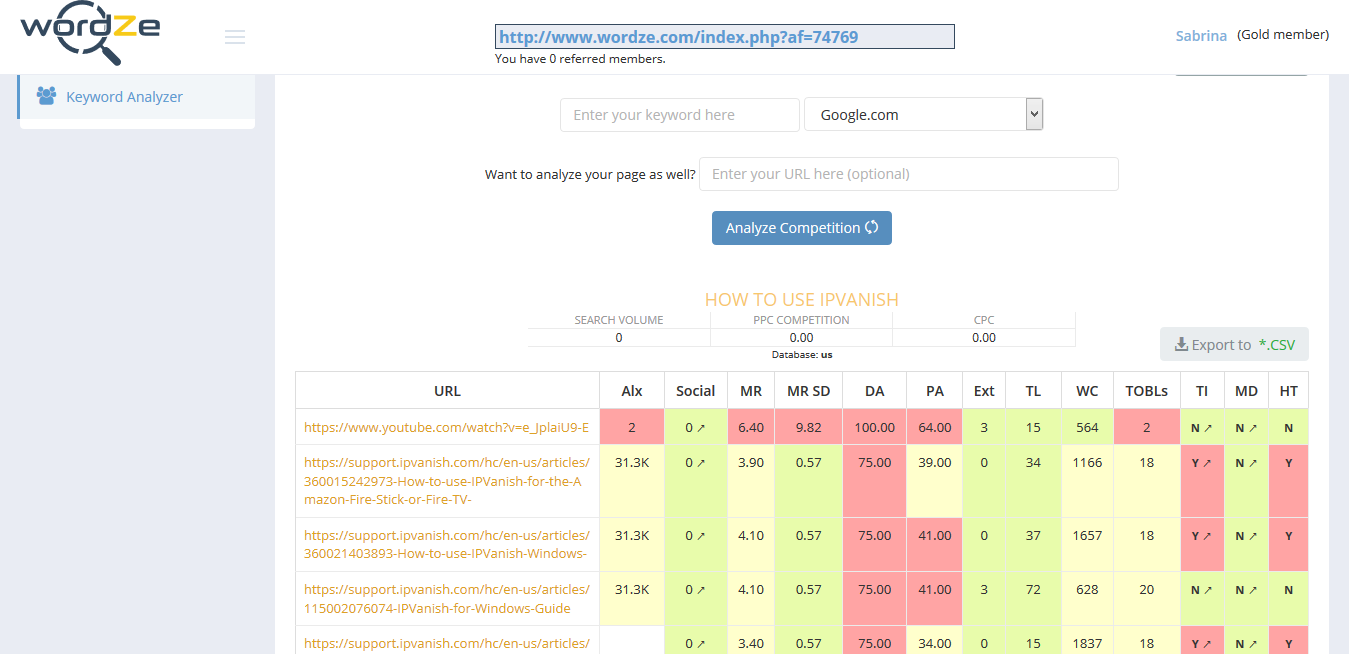
Task: Click the TL column header
Action: 1033,391
